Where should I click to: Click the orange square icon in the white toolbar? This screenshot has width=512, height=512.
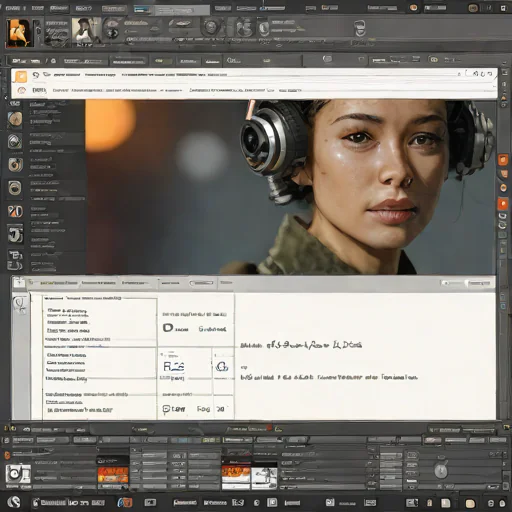[x=21, y=77]
